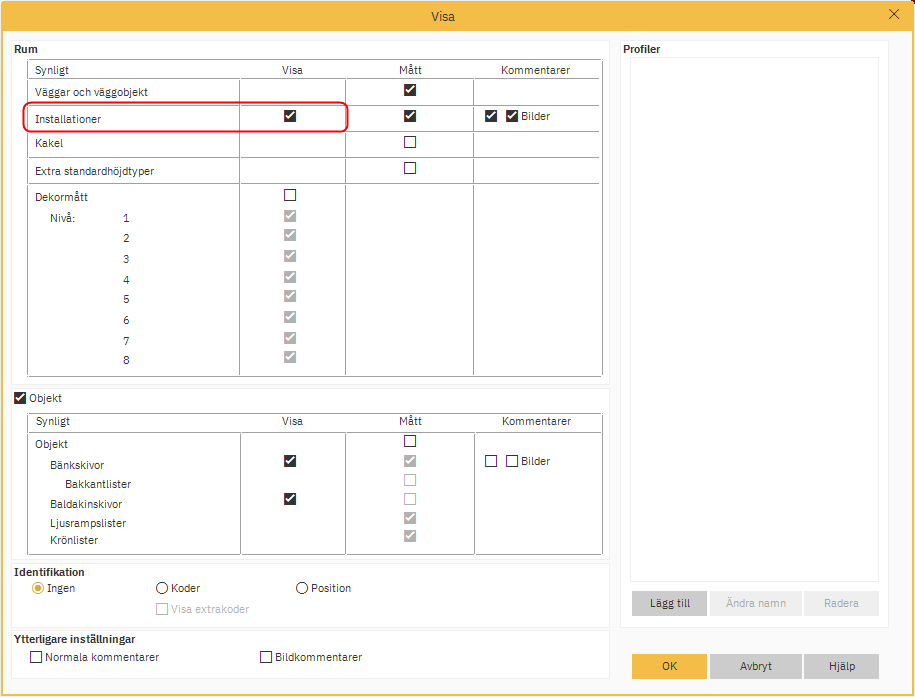The image size is (915, 697).
Task: Uncheck Installationer in the Visa column
Action: pos(290,116)
